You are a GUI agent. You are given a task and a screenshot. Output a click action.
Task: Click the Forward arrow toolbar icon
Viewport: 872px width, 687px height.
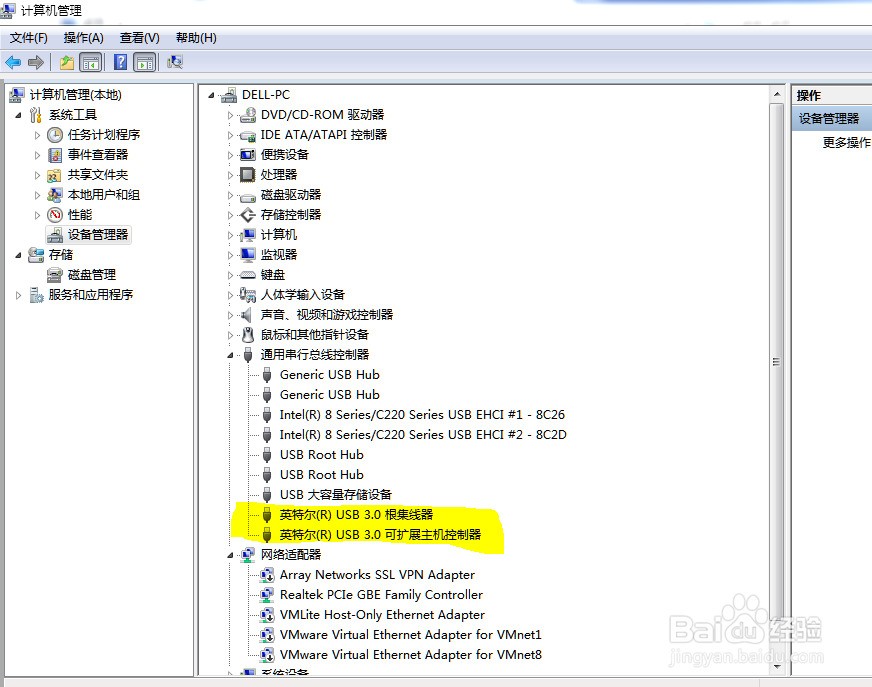(36, 62)
